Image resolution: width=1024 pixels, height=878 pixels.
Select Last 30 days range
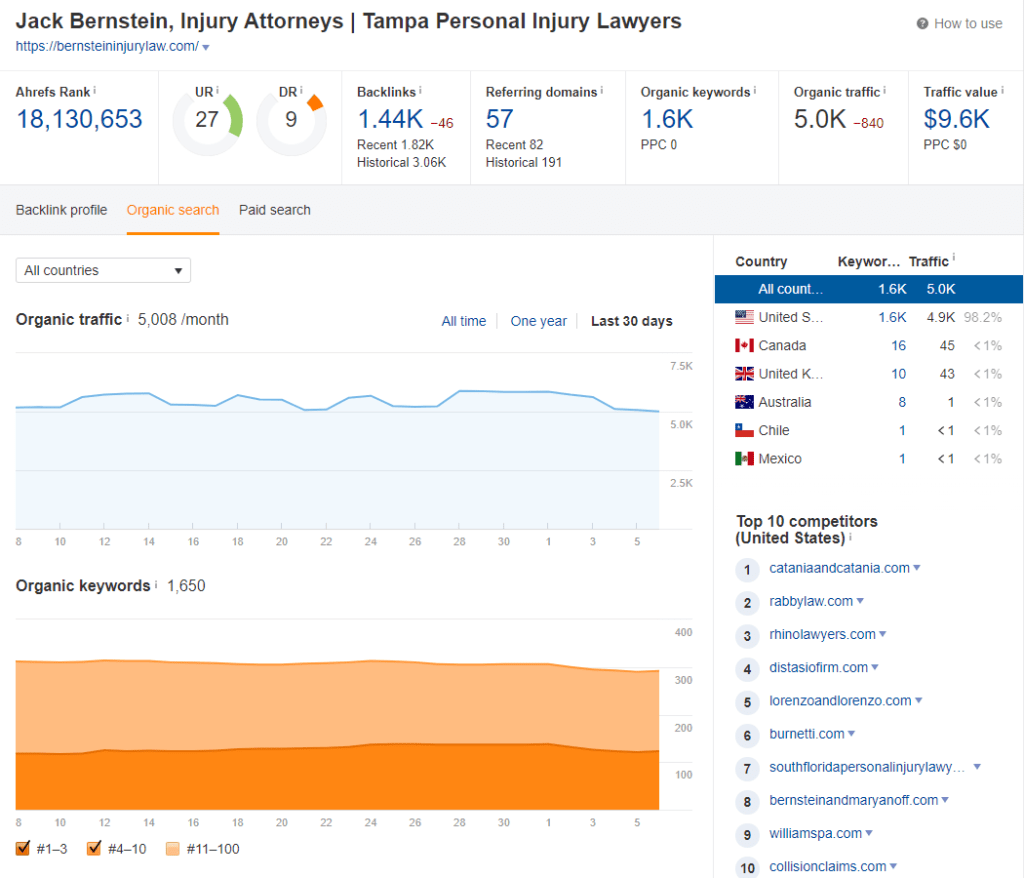coord(632,321)
